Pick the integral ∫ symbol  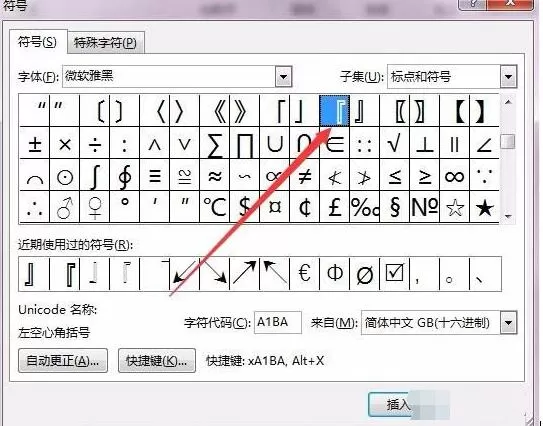click(x=95, y=175)
